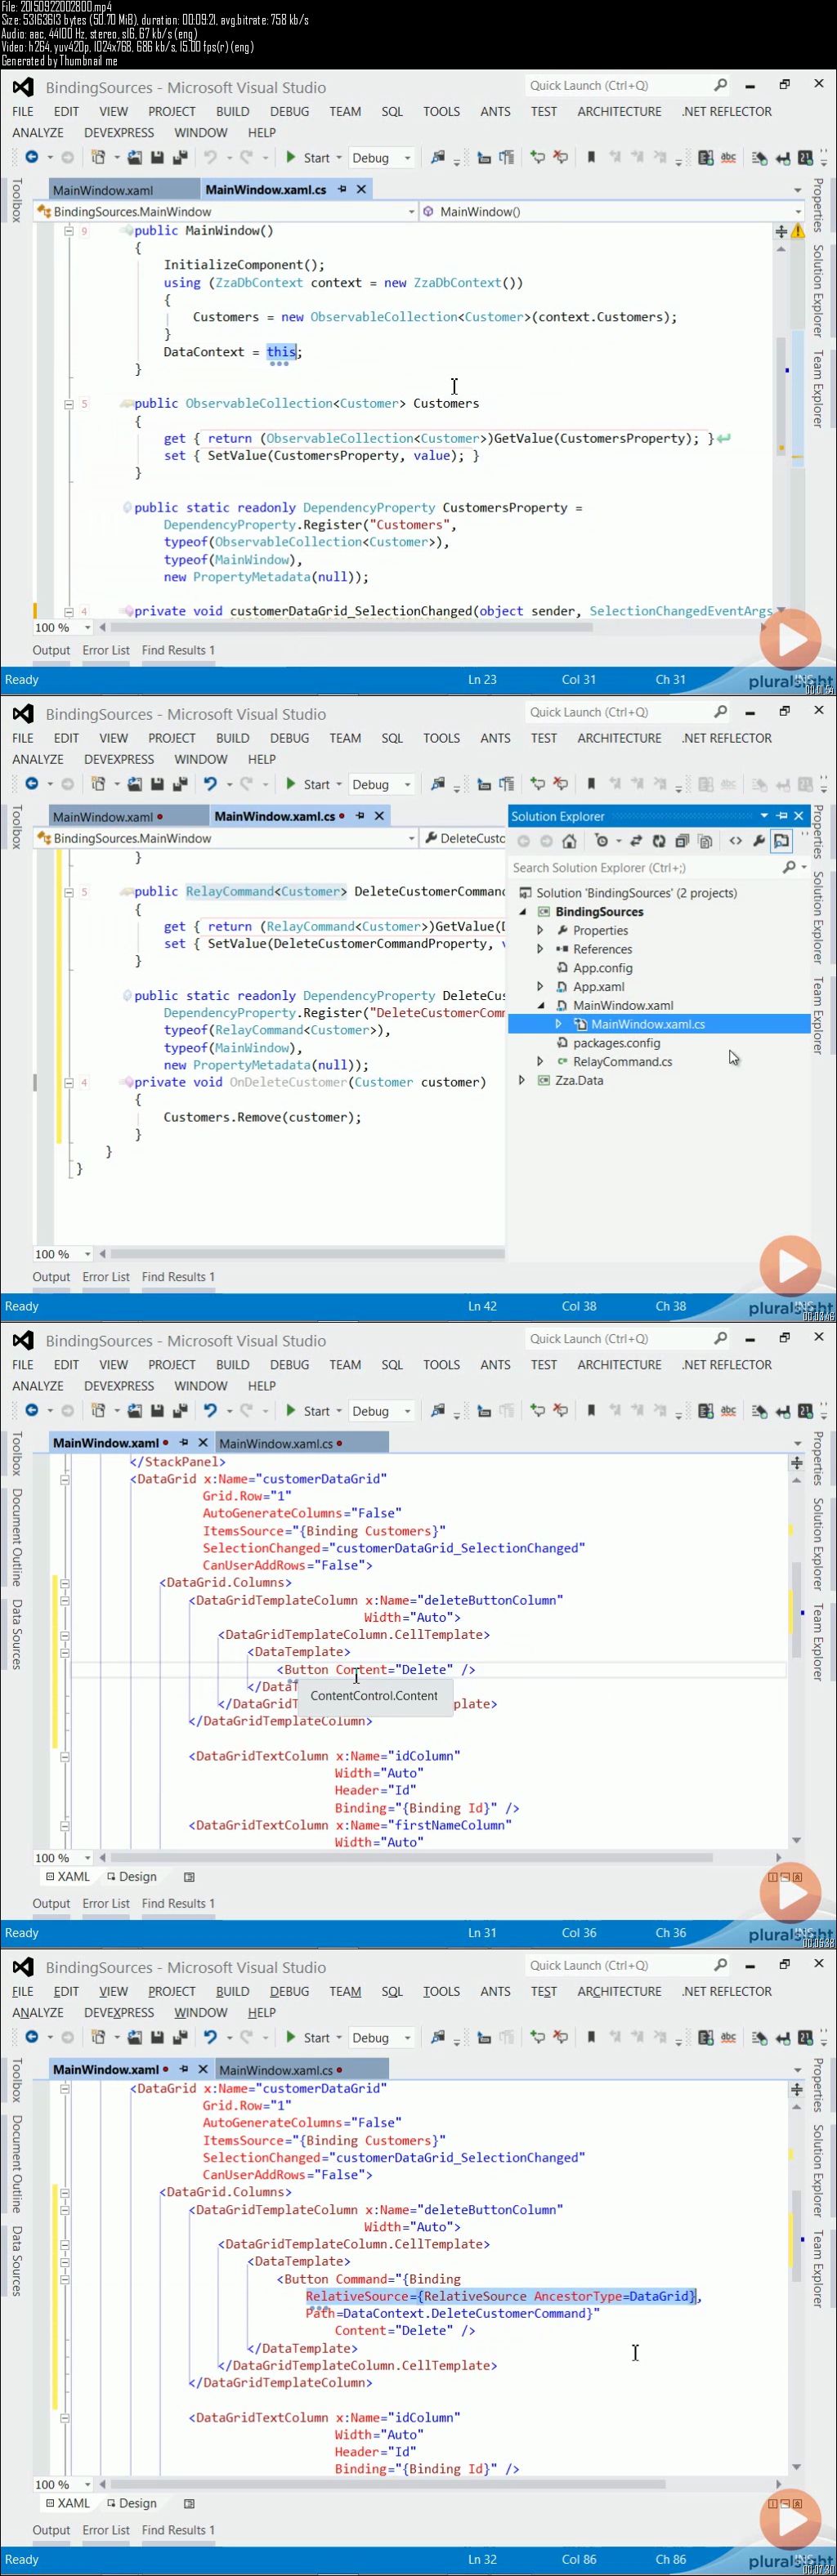Image resolution: width=837 pixels, height=2576 pixels.
Task: Toggle pin on MainWindow.xaml.cs tab in Ln 23 frame
Action: [x=342, y=189]
